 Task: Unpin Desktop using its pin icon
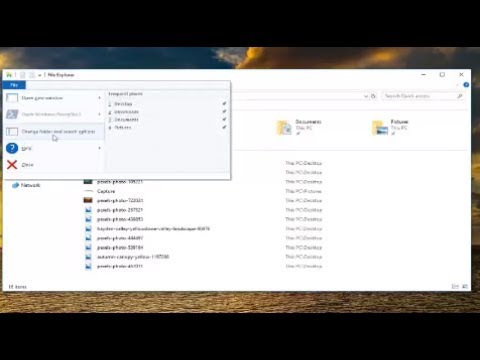(224, 104)
